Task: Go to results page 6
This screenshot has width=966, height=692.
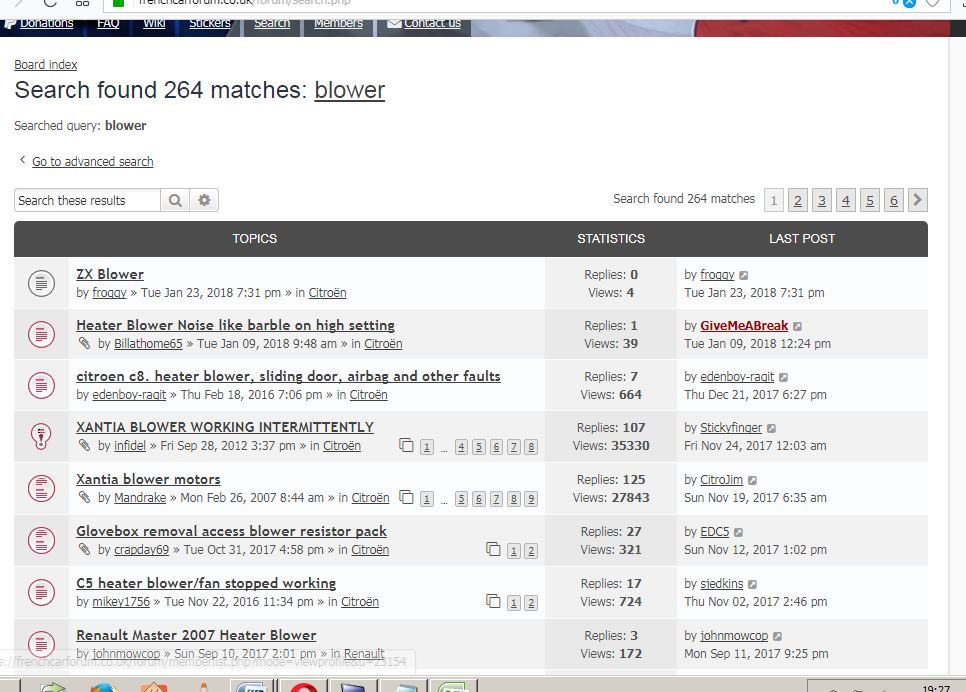Action: (x=893, y=200)
